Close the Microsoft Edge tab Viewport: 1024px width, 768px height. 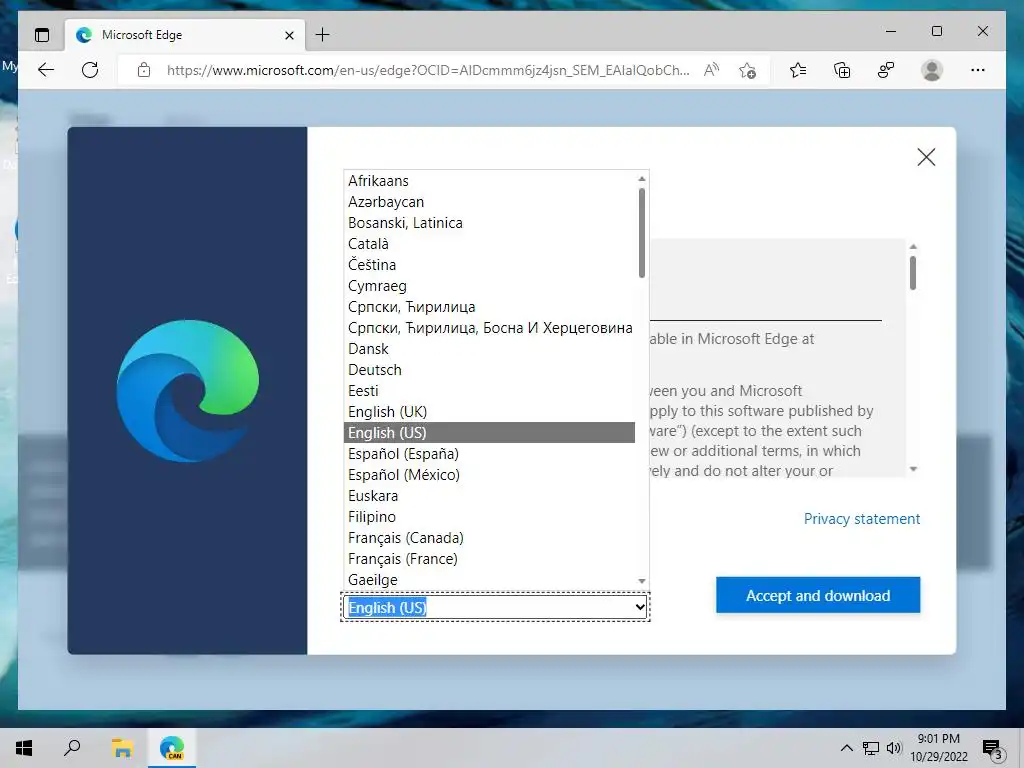click(x=289, y=35)
